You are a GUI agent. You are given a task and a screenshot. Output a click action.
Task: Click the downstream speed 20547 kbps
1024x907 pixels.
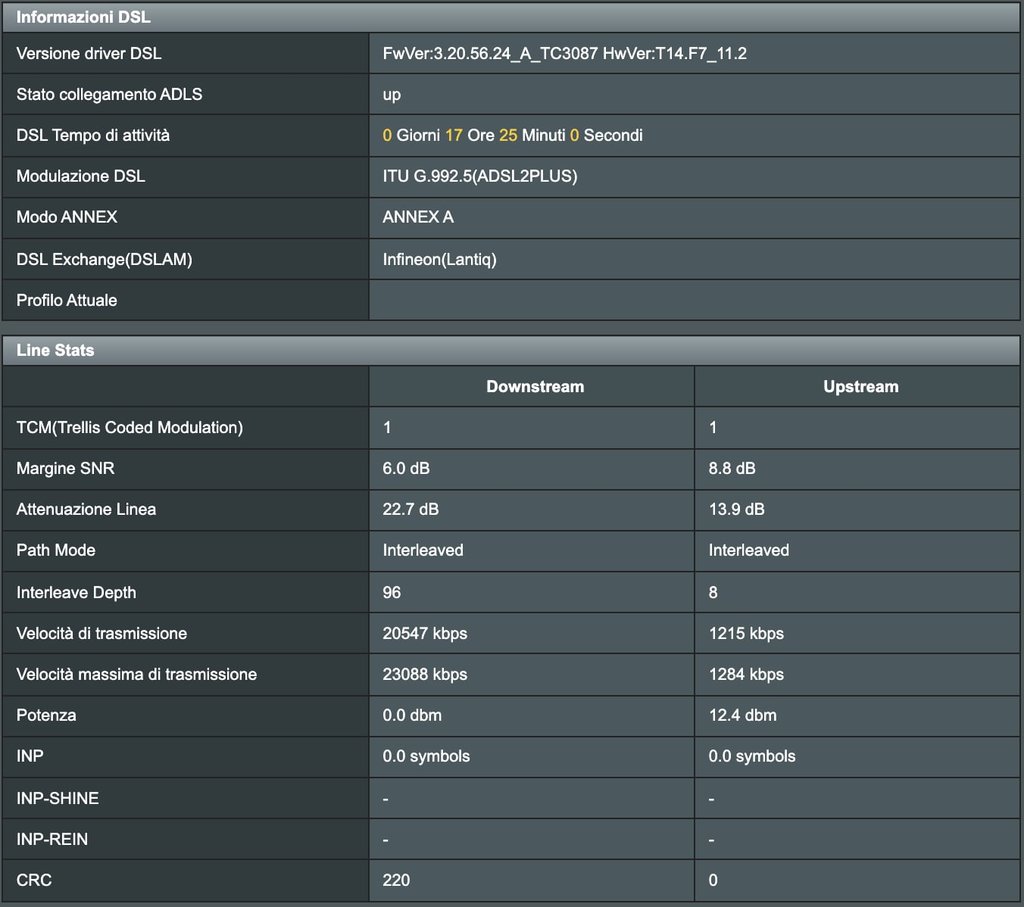click(425, 633)
